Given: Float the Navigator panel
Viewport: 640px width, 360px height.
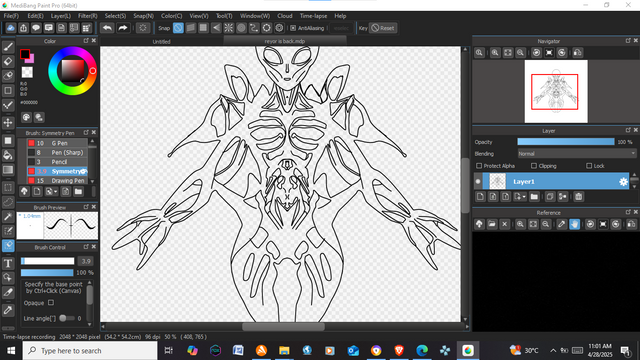Looking at the screenshot, I should click(628, 41).
